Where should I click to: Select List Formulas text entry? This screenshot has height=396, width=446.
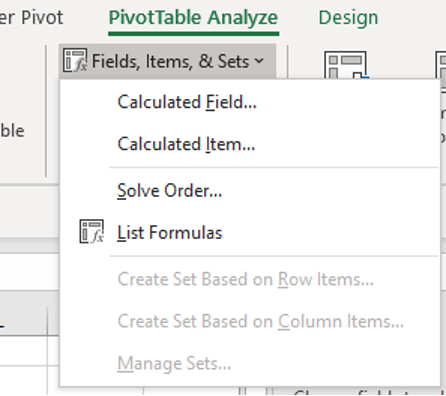point(170,232)
